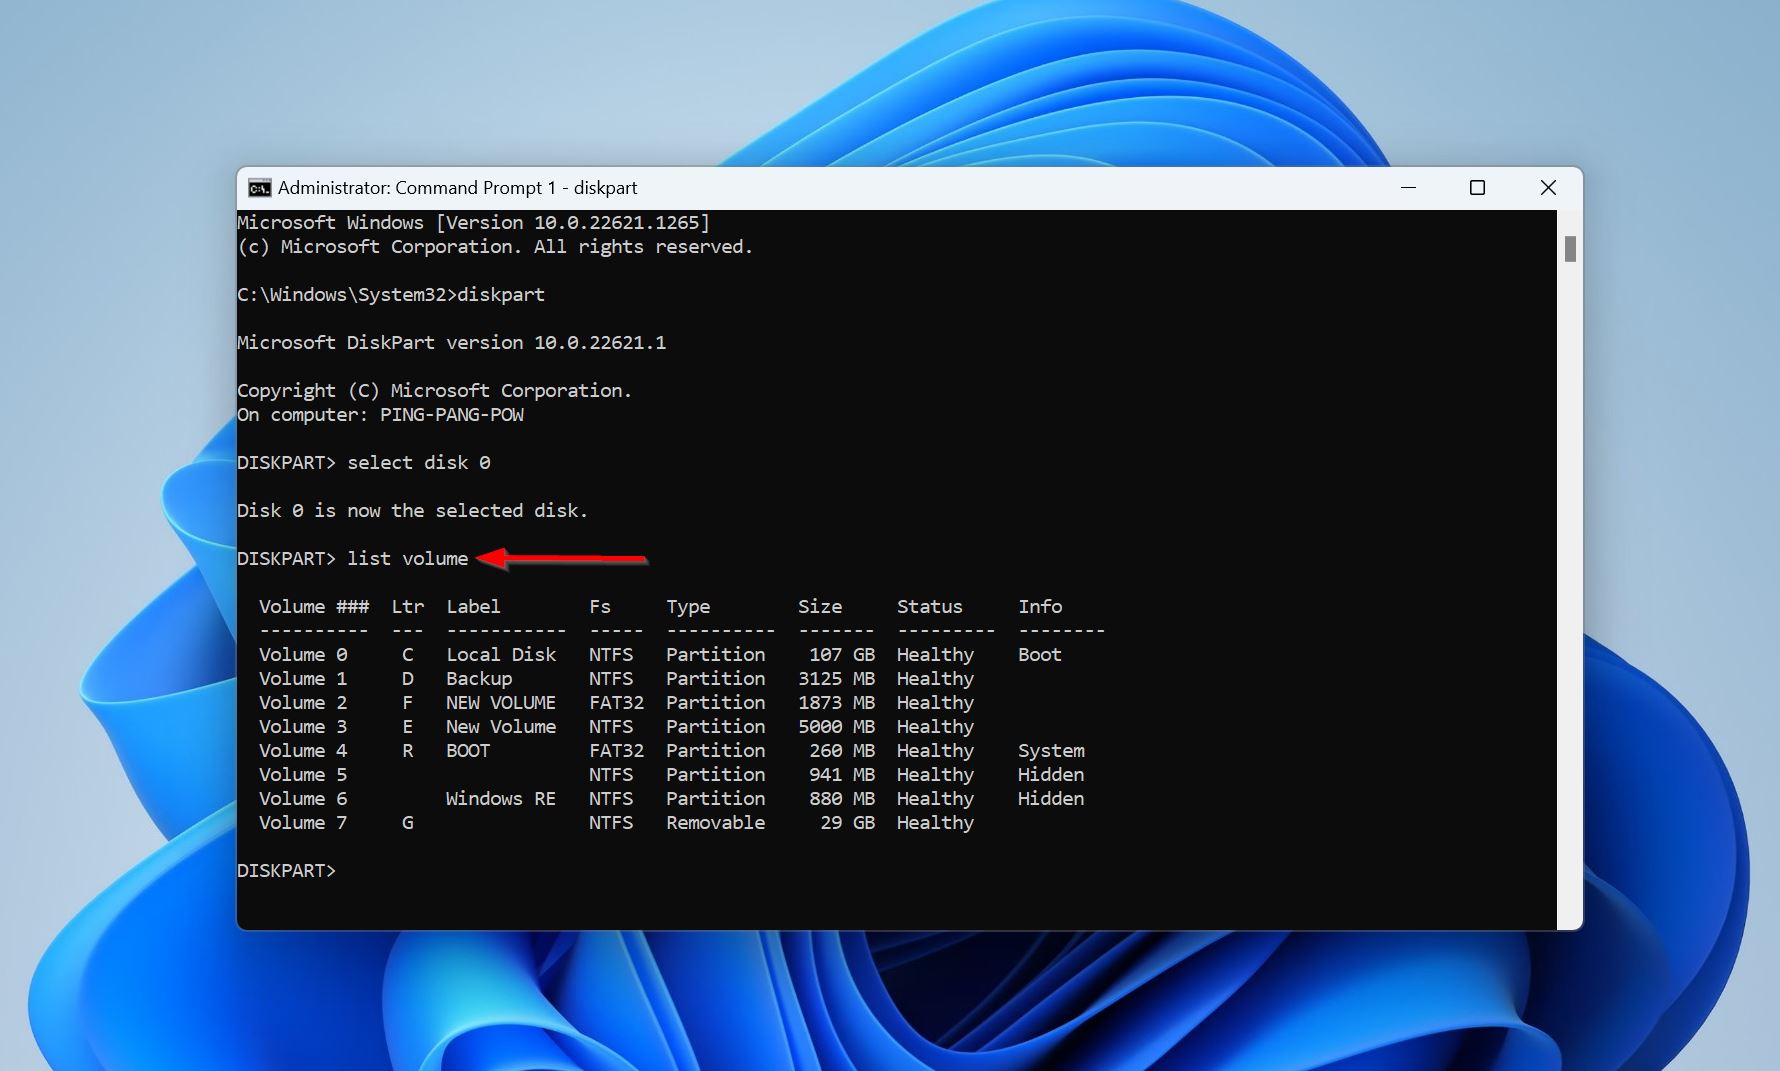Click the 'Type' column header
The width and height of the screenshot is (1780, 1071).
[688, 607]
